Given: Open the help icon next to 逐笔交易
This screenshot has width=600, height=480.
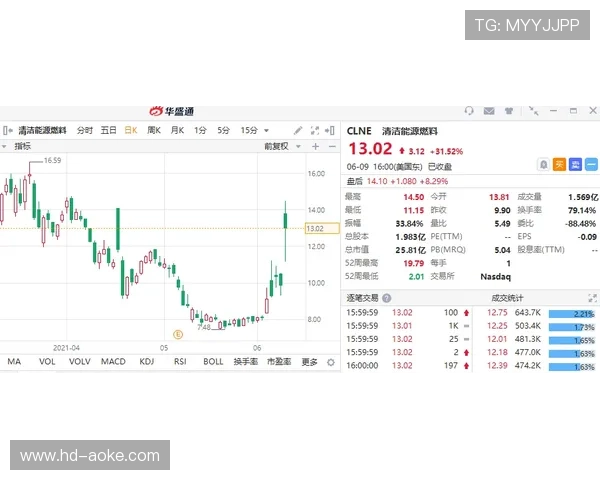Looking at the screenshot, I should coord(386,298).
